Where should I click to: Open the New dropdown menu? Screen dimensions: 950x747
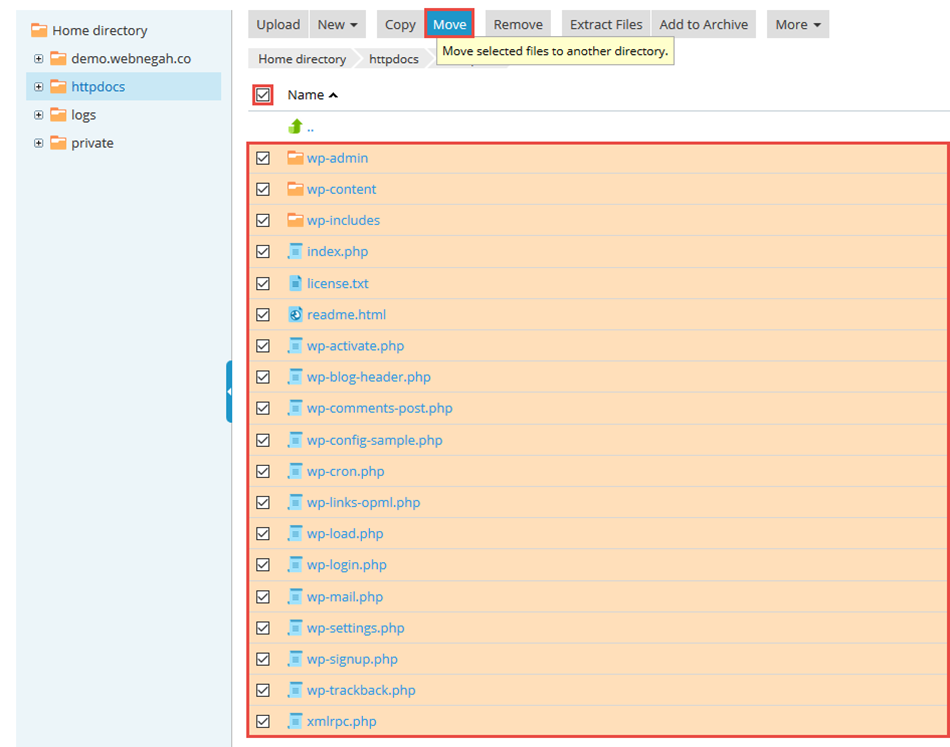pyautogui.click(x=338, y=25)
